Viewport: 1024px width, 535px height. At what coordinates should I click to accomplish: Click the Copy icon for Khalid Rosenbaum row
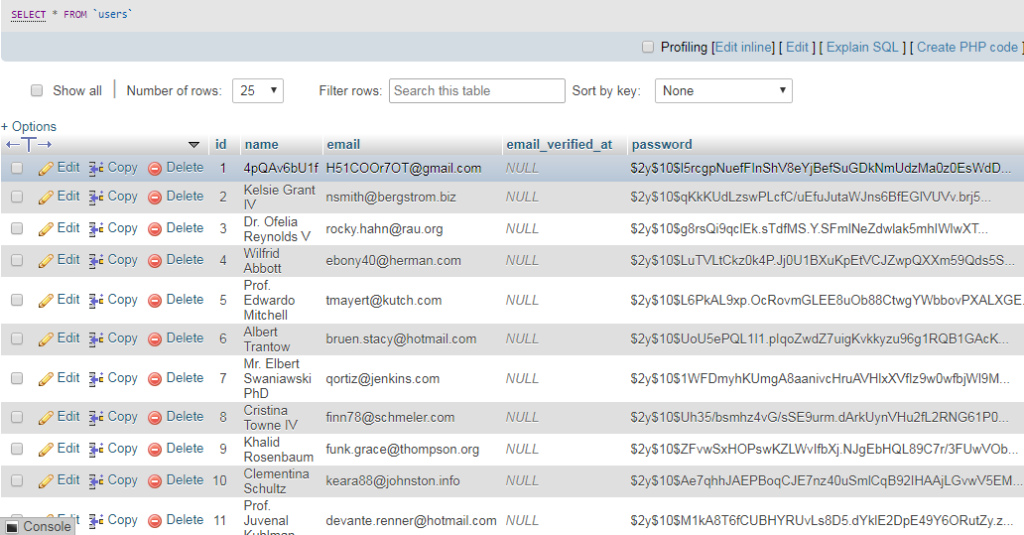pos(96,449)
